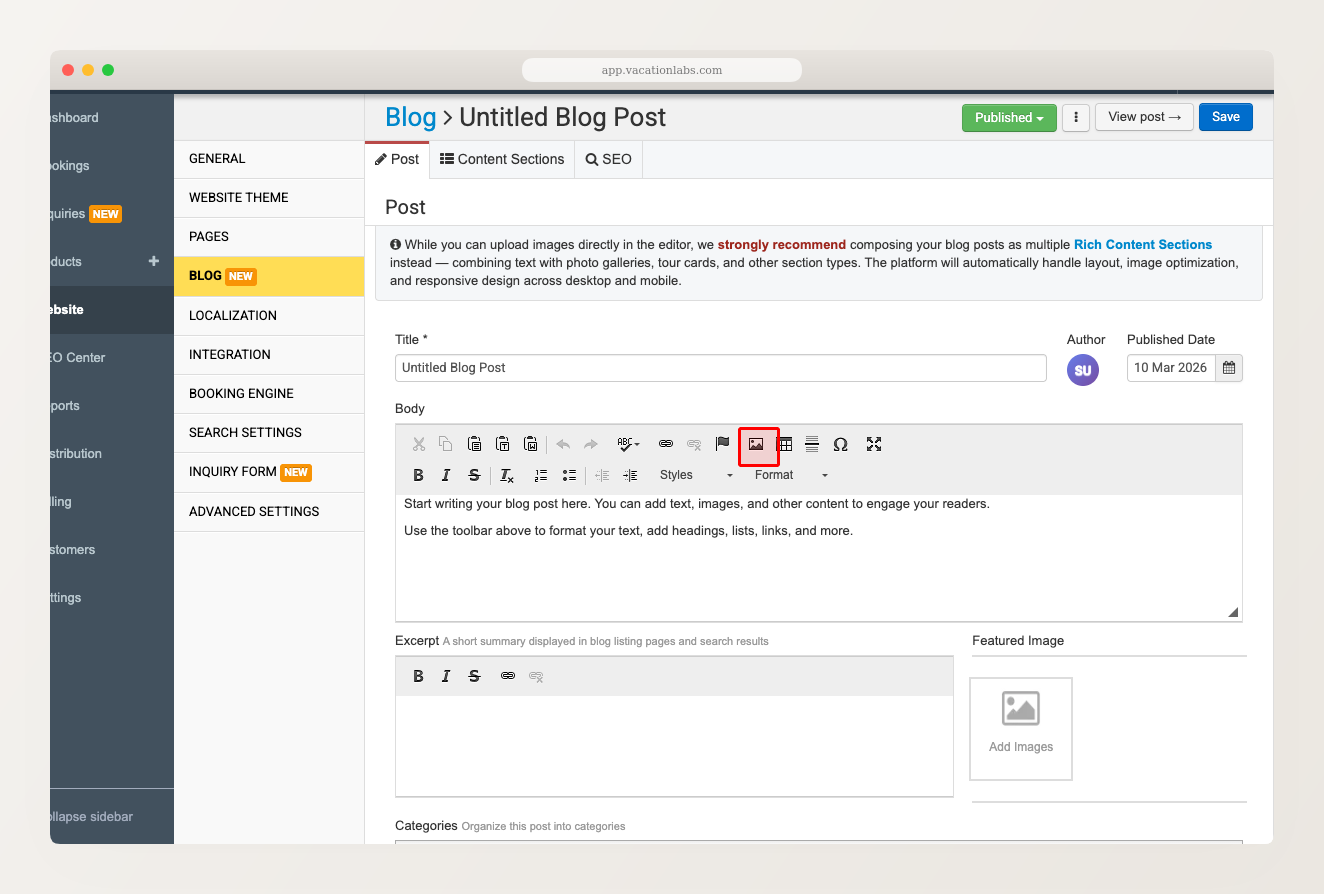The image size is (1324, 894).
Task: Remove formatting with the Tx icon
Action: coord(506,475)
